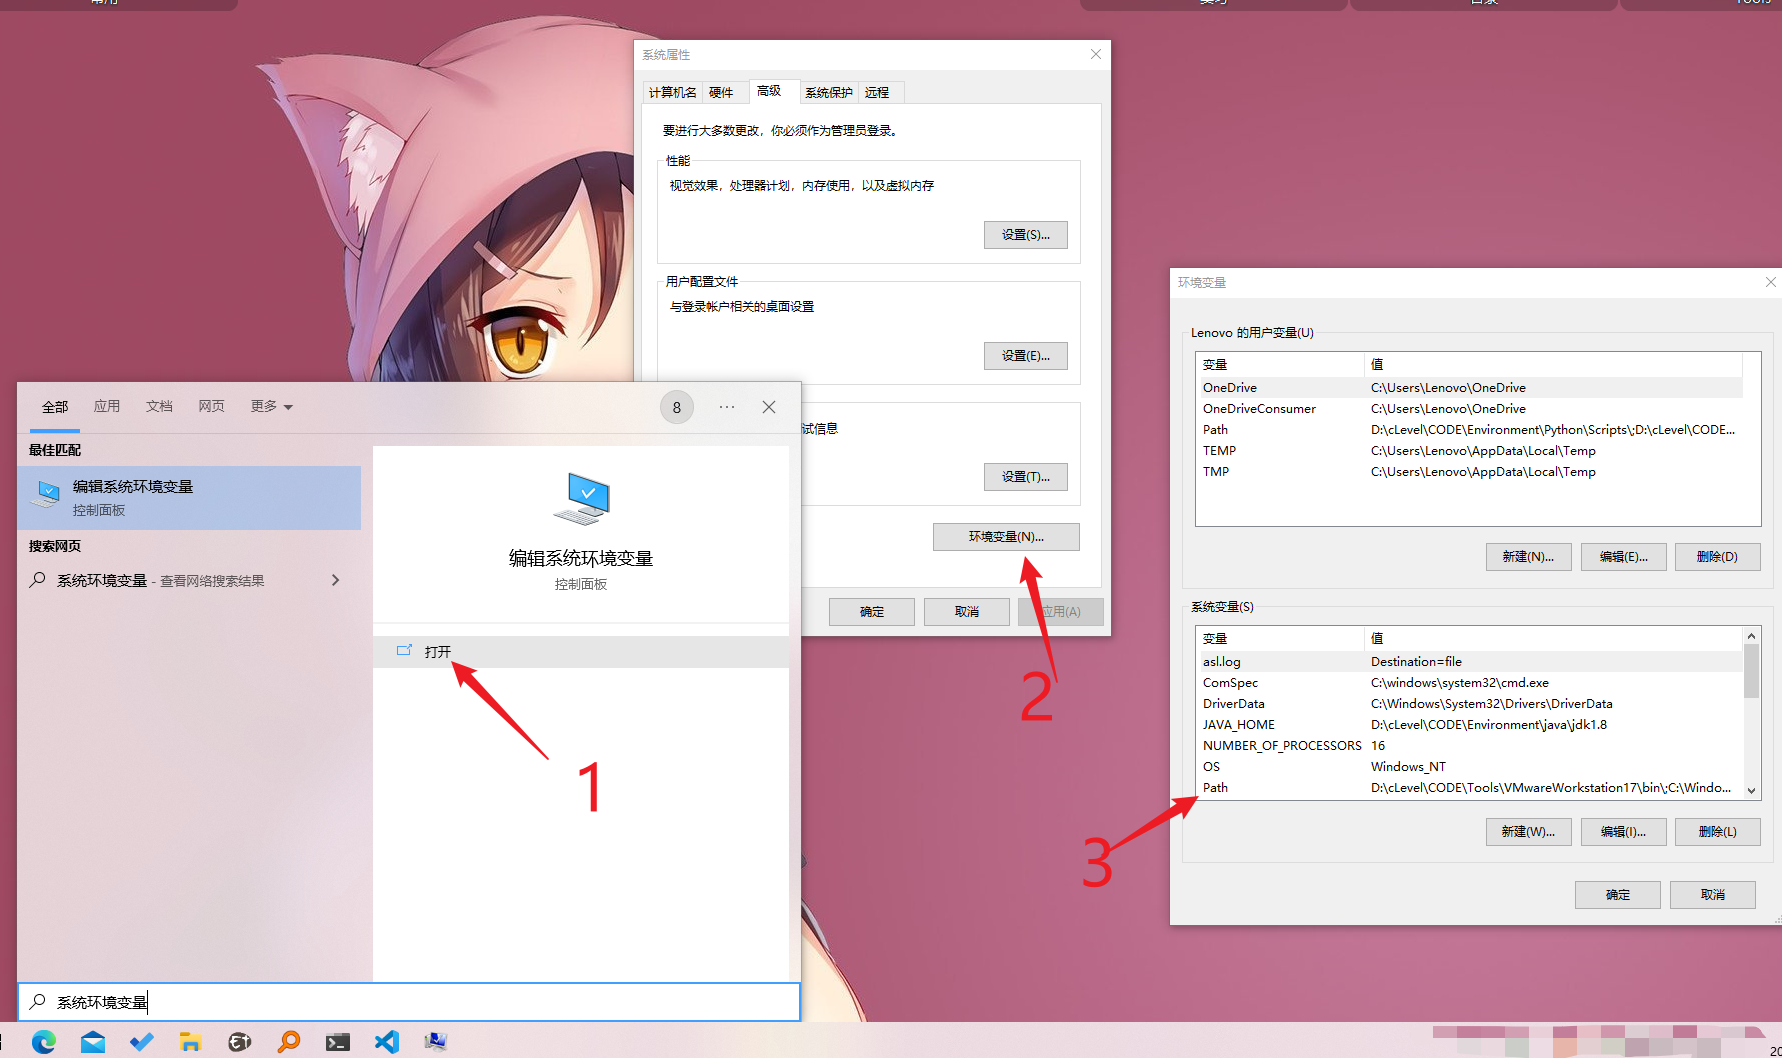Expand the 更多 dropdown in search filters
Image resolution: width=1782 pixels, height=1058 pixels.
click(271, 406)
